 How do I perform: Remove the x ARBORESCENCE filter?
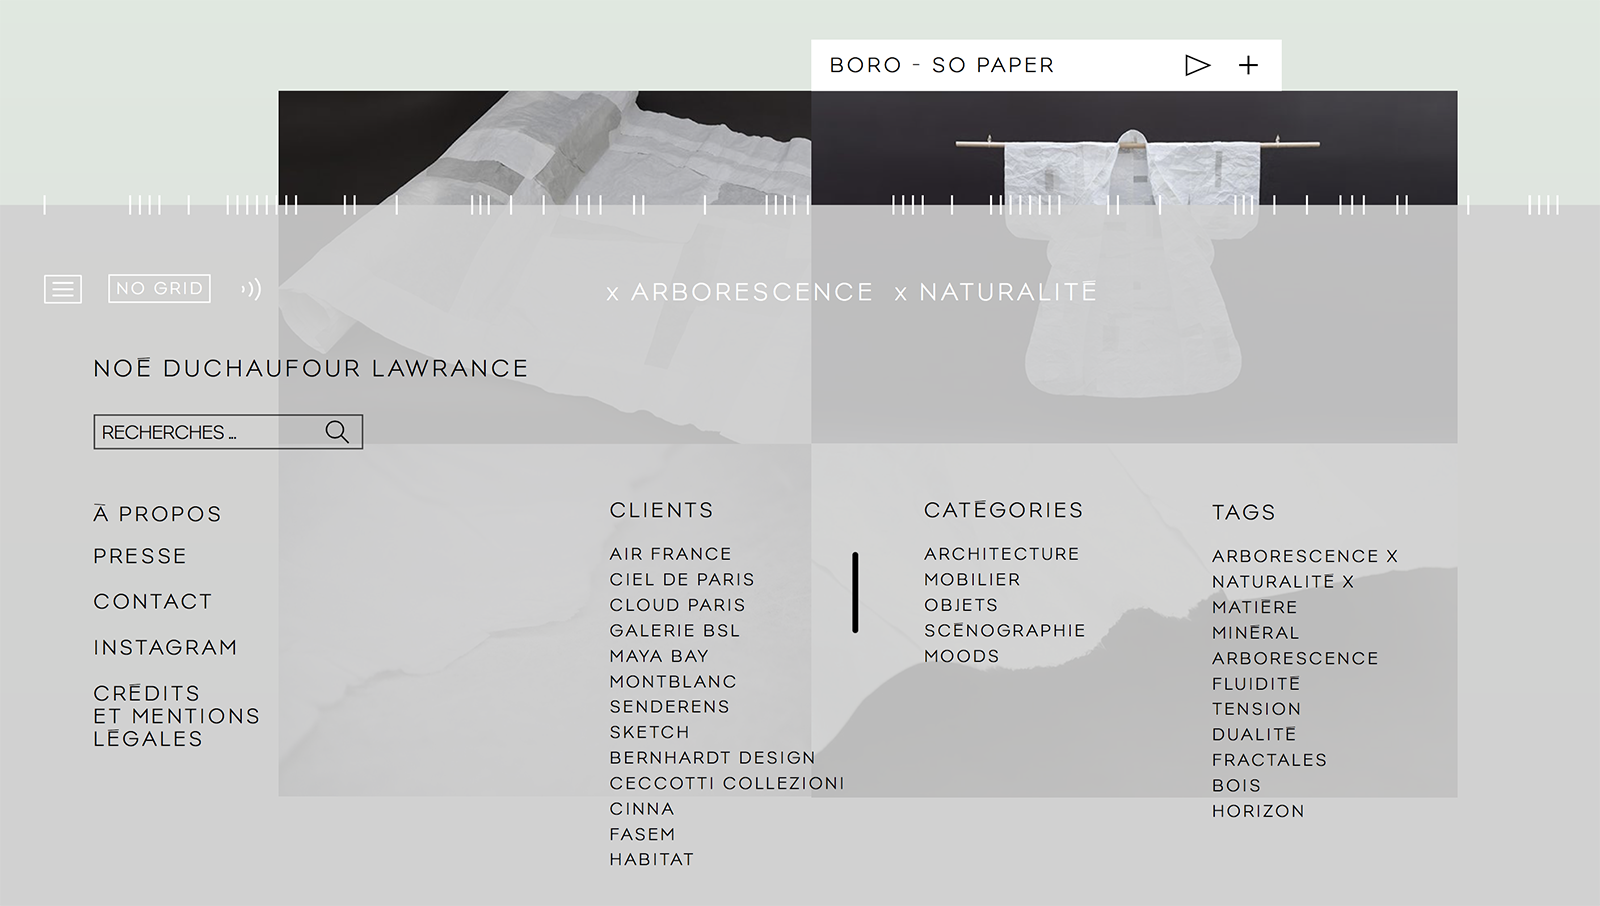740,292
